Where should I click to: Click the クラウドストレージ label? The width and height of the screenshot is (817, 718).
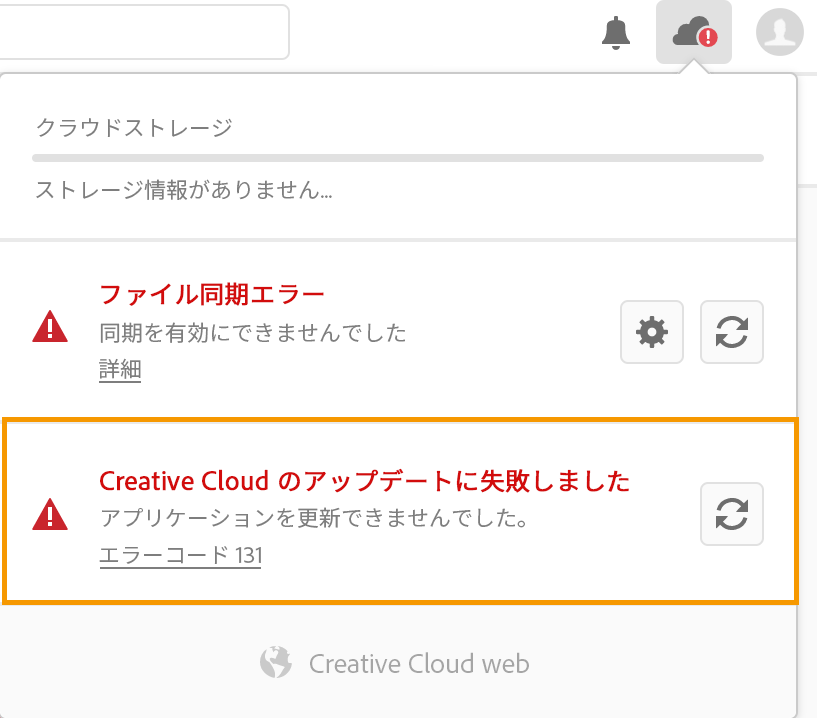coord(134,128)
